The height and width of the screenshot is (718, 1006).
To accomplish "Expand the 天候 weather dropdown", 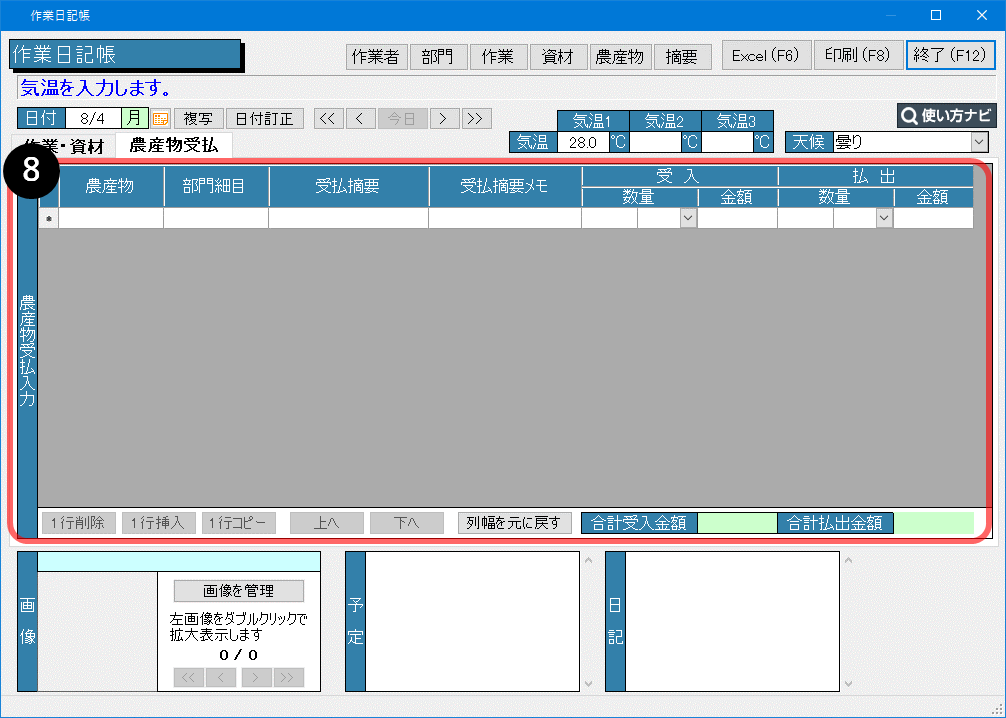I will [978, 142].
